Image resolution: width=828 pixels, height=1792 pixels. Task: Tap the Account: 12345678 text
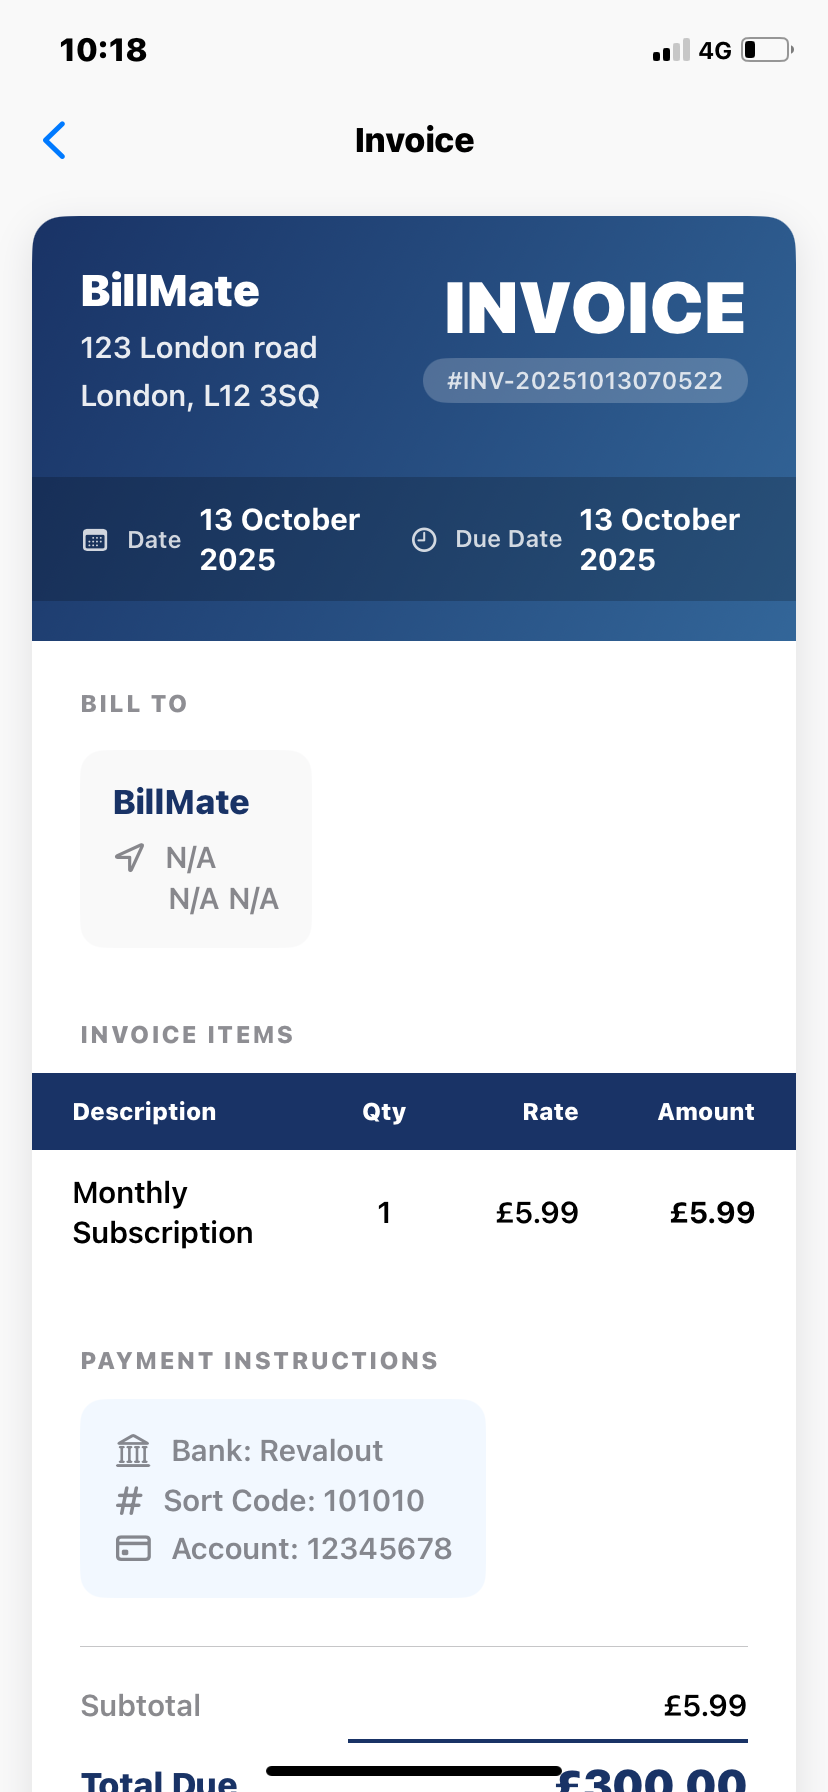coord(312,1549)
